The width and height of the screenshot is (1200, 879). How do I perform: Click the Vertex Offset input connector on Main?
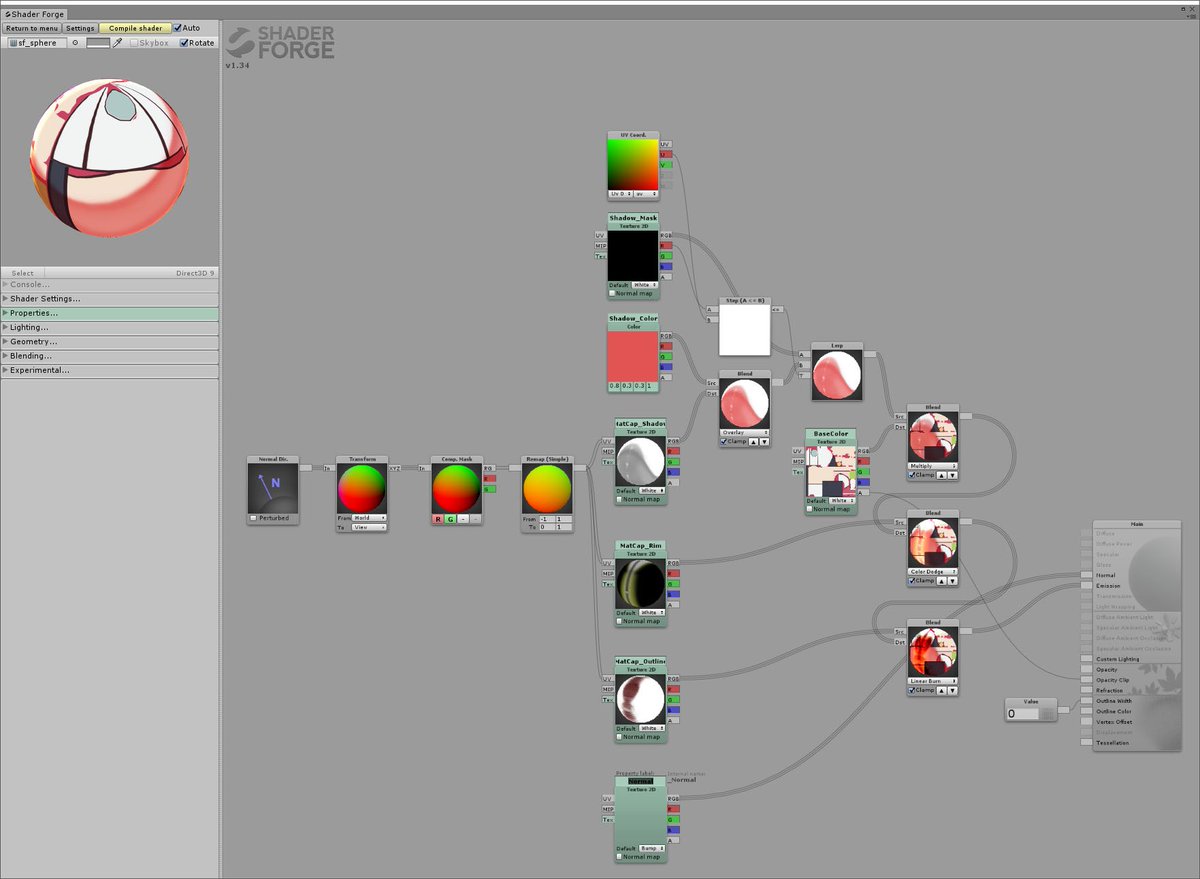click(x=1087, y=722)
